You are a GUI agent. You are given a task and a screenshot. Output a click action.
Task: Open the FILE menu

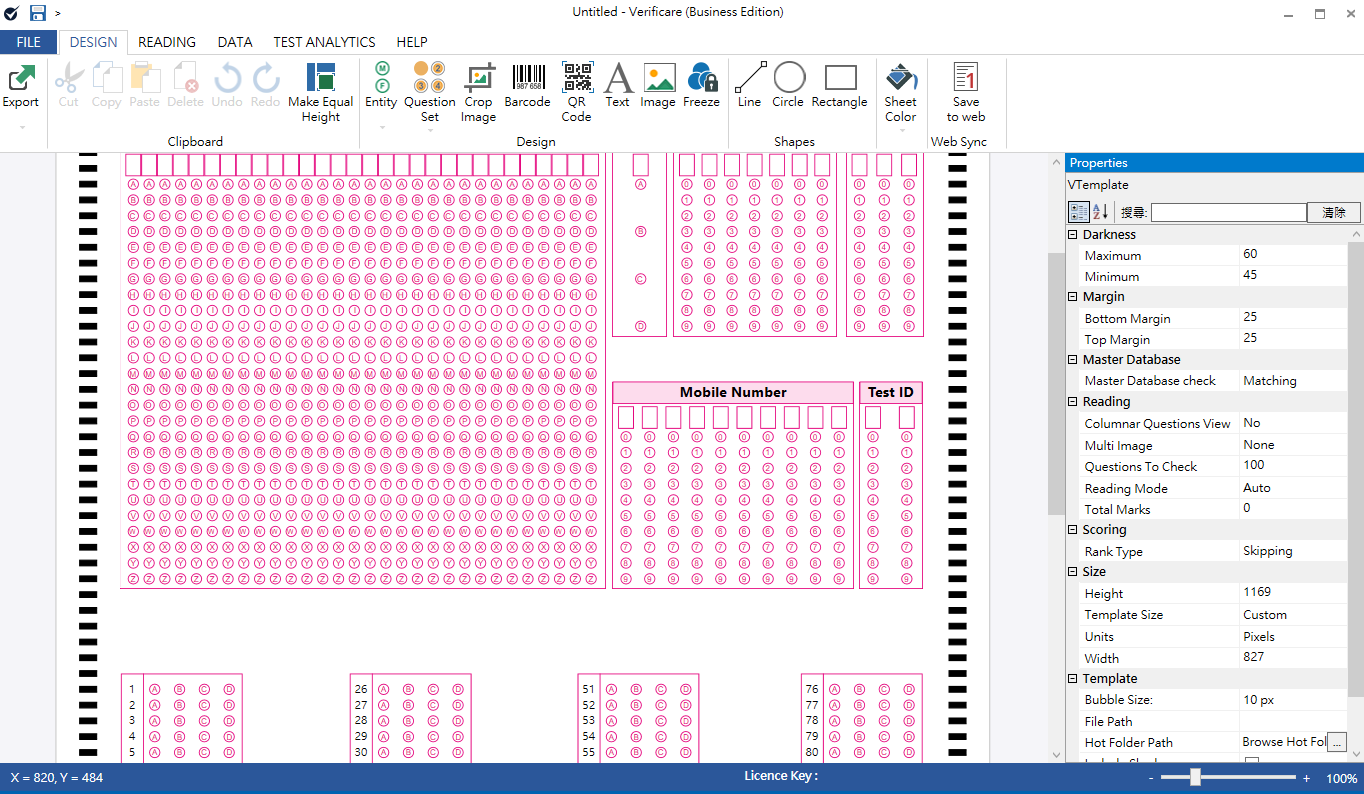coord(29,42)
